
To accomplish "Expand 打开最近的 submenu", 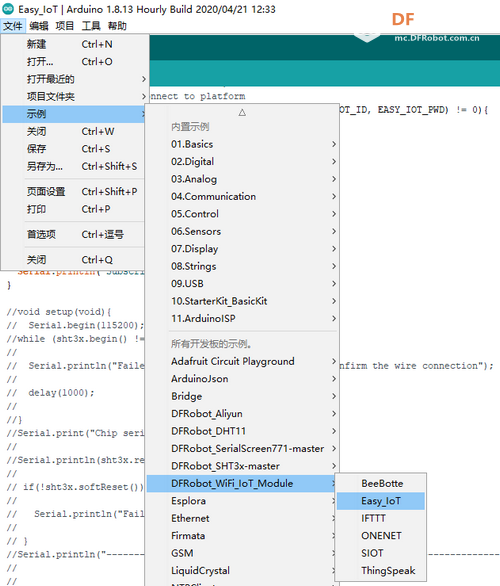I will pyautogui.click(x=74, y=79).
